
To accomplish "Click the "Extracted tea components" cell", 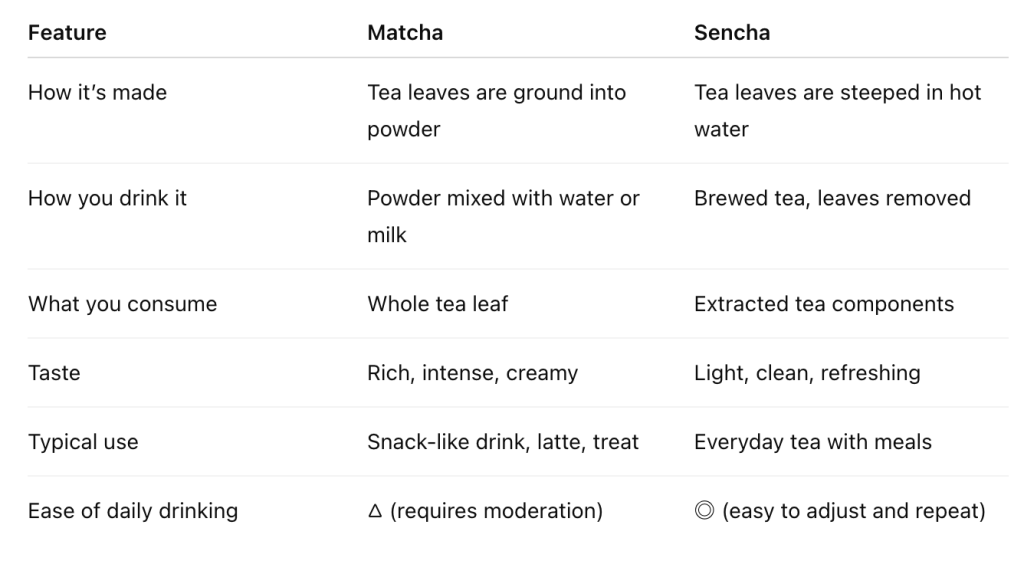I will point(824,304).
